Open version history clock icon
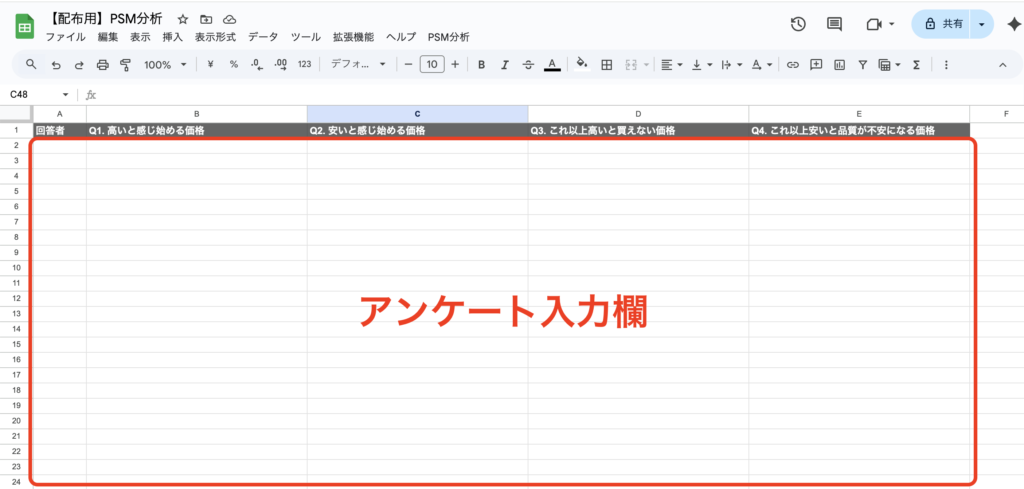 tap(798, 25)
